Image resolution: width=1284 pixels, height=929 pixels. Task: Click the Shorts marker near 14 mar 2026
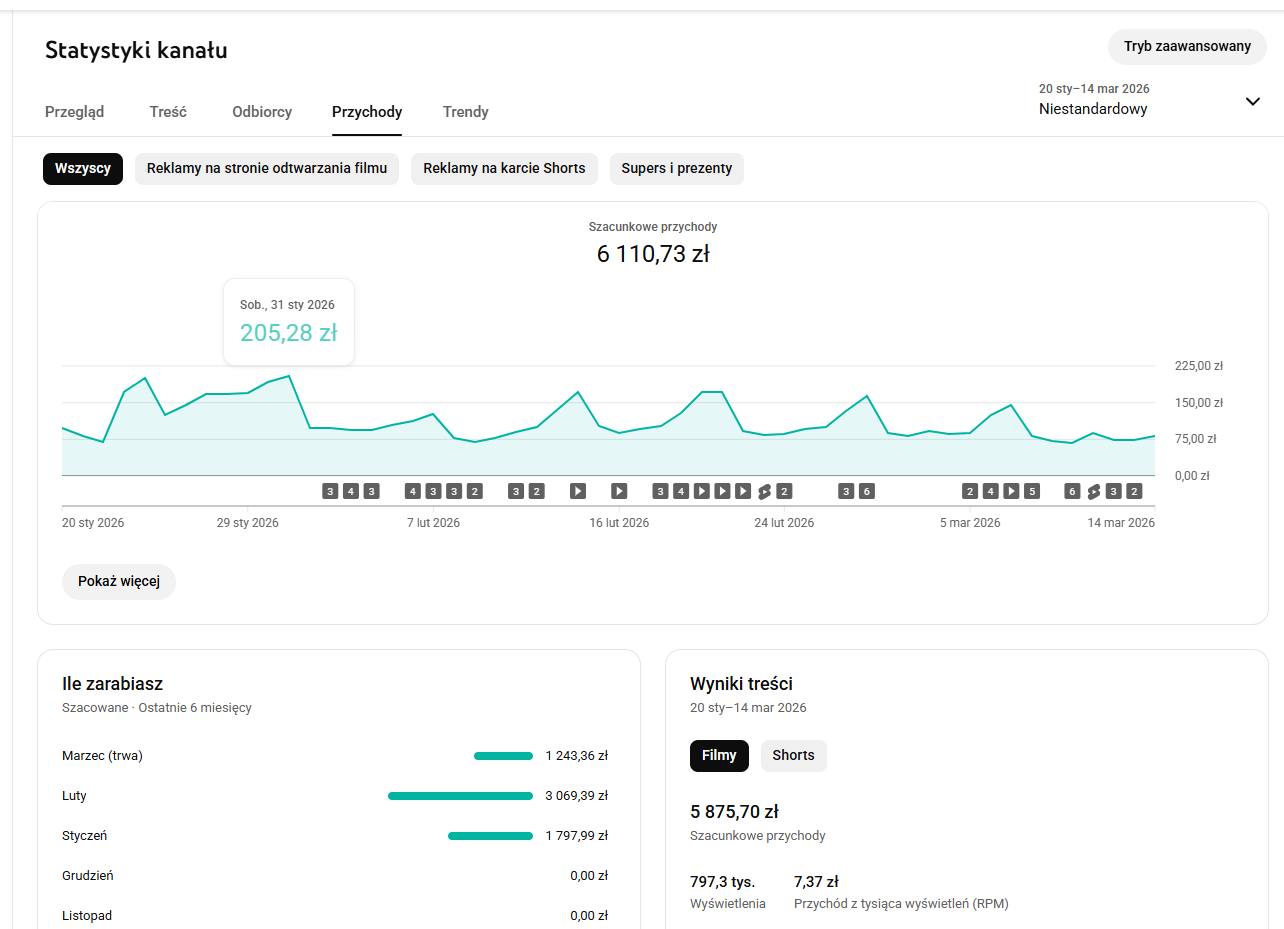[x=1093, y=491]
